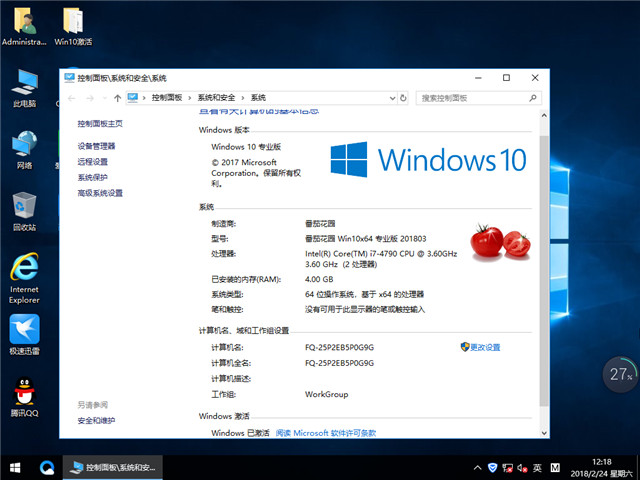Select 系统 in the breadcrumb
Viewport: 640px width, 480px height.
point(258,98)
